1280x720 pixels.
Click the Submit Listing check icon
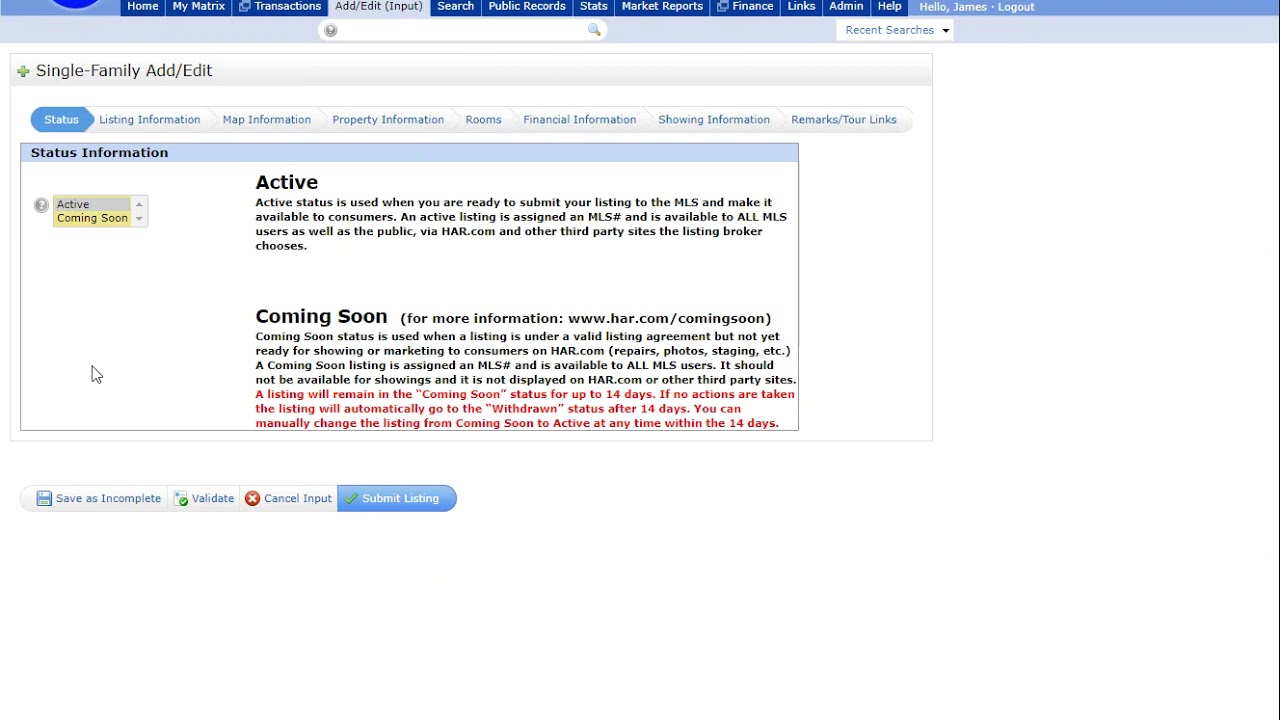point(351,498)
